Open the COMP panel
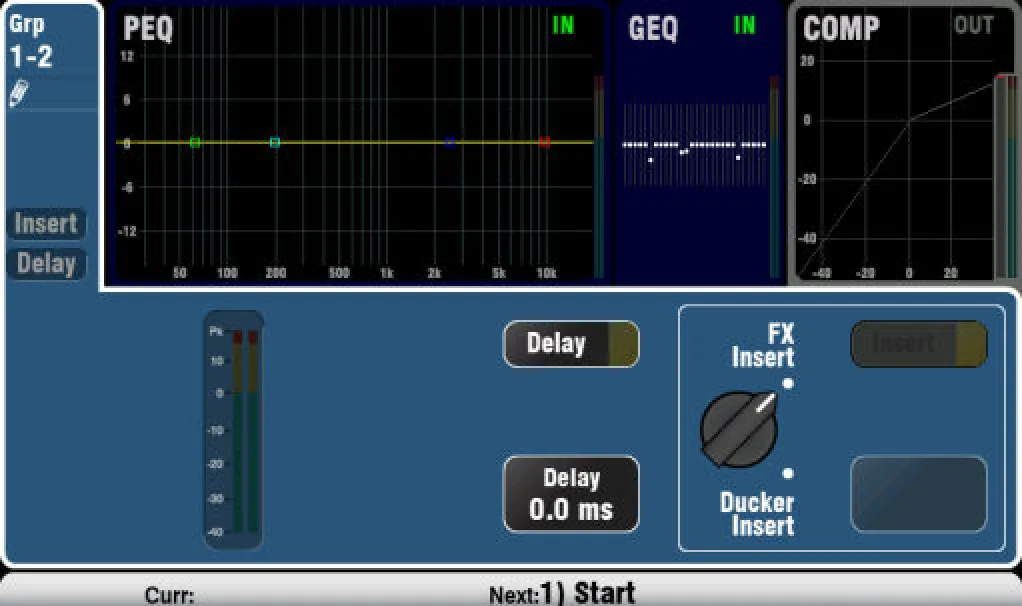The height and width of the screenshot is (606, 1022). [905, 145]
